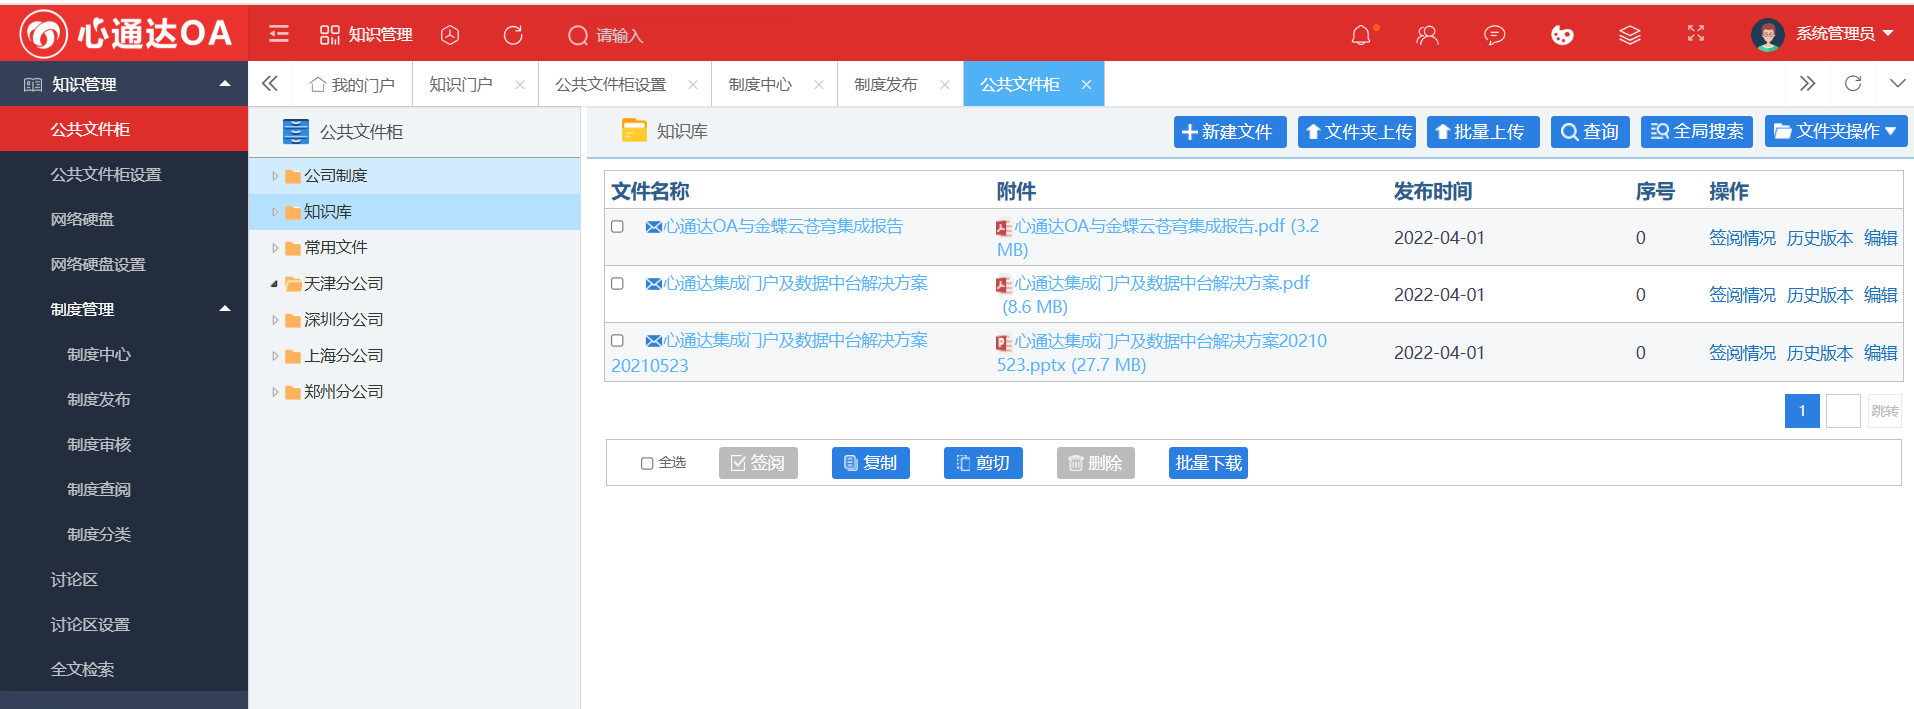The width and height of the screenshot is (1914, 709).
Task: Click the 新建文件 button
Action: [1229, 131]
